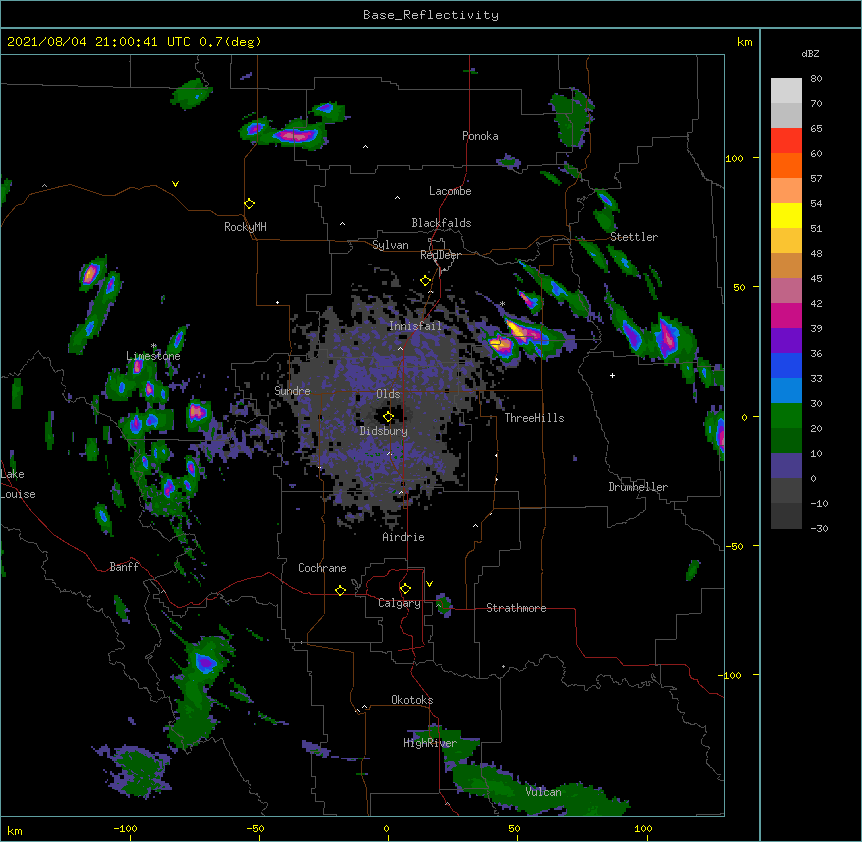Click the white plus marker north of Drumheller
Screen dimensions: 862x842
point(612,375)
